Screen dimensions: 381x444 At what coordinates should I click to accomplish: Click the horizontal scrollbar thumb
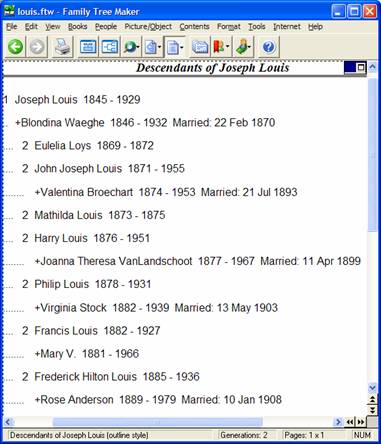pyautogui.click(x=157, y=422)
